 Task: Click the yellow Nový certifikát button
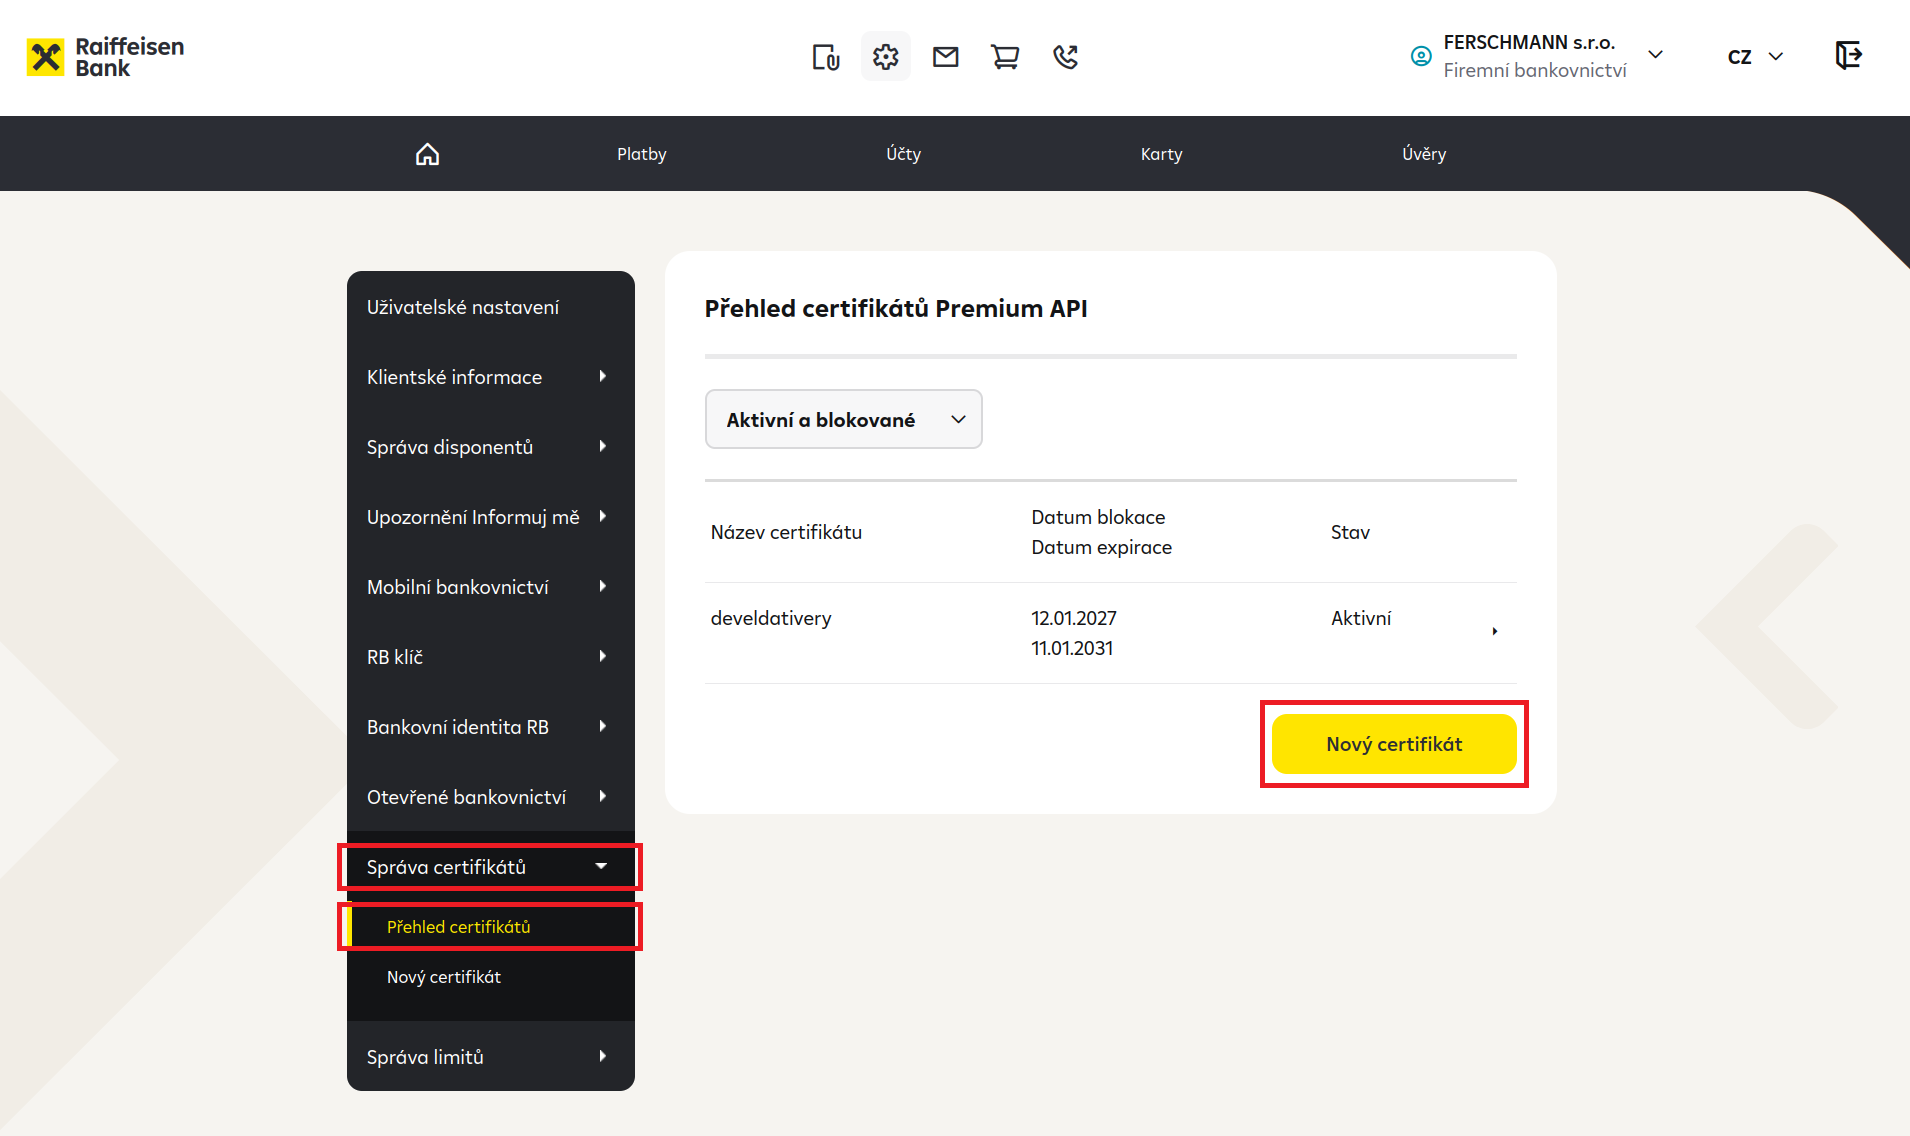point(1394,744)
